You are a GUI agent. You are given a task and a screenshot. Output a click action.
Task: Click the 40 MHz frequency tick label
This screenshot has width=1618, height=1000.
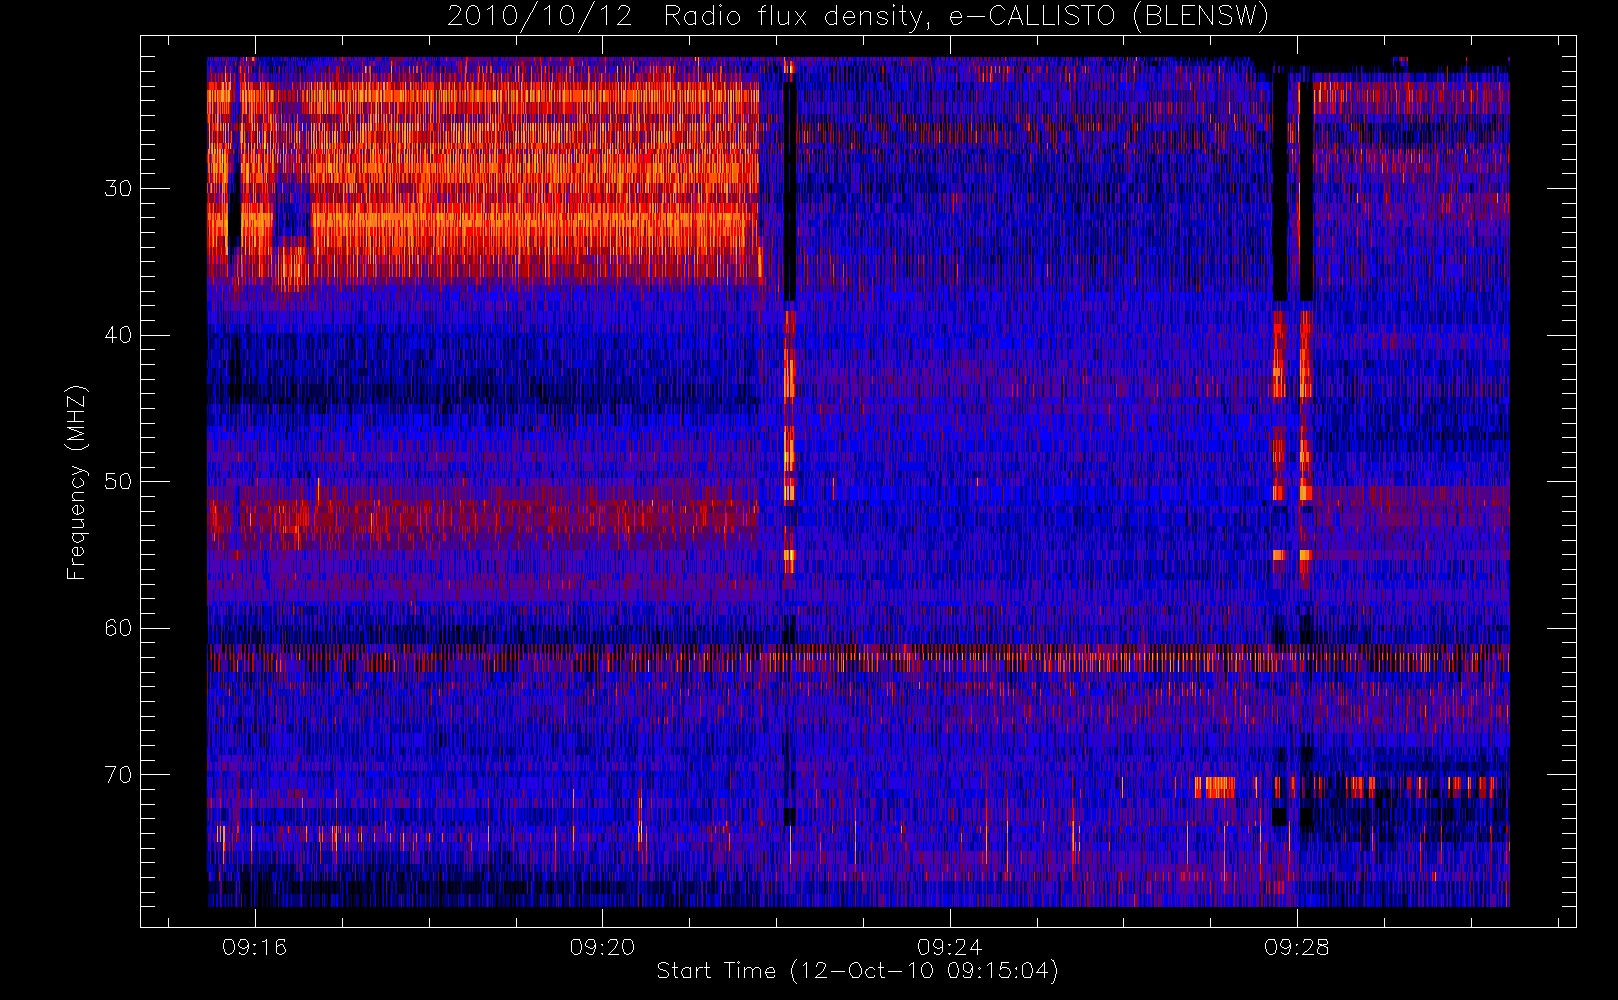pyautogui.click(x=118, y=335)
